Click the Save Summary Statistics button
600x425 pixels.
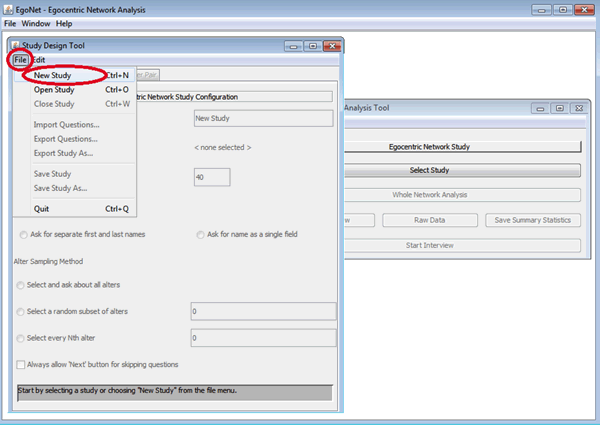point(533,220)
